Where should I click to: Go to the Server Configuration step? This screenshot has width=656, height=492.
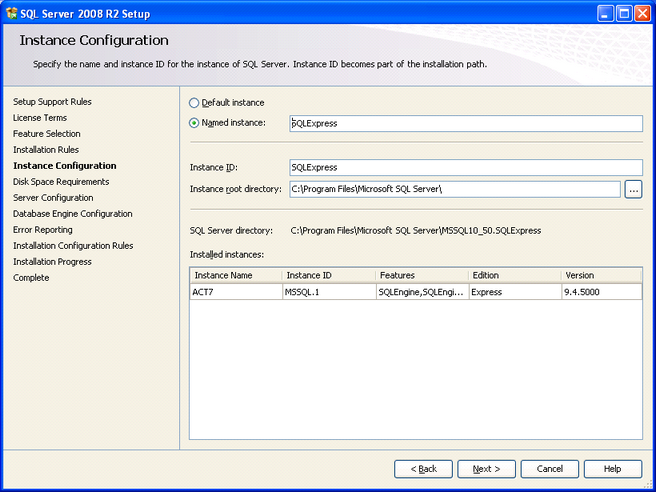[x=53, y=198]
